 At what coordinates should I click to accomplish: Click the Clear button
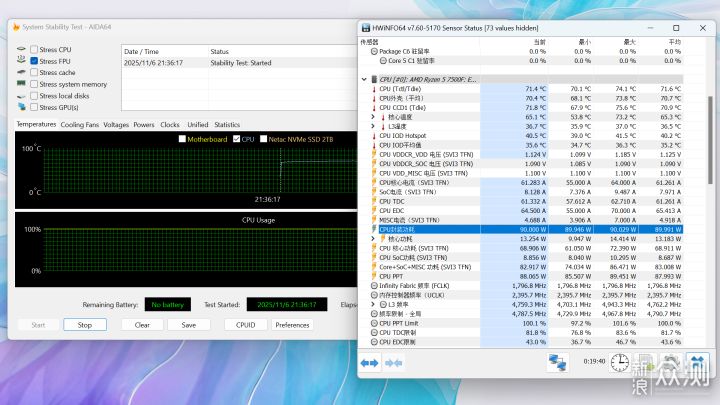pyautogui.click(x=142, y=325)
